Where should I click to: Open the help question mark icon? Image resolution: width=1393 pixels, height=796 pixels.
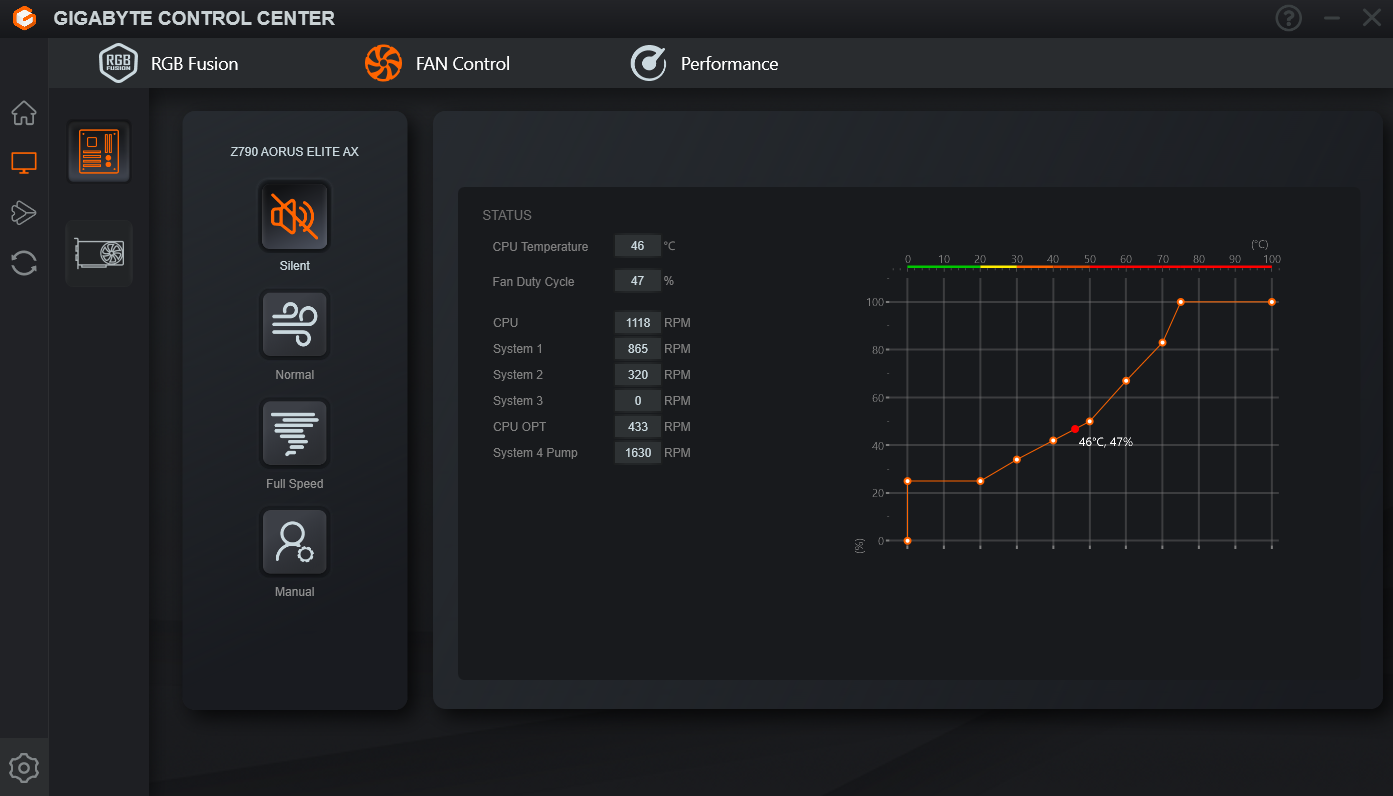1288,18
